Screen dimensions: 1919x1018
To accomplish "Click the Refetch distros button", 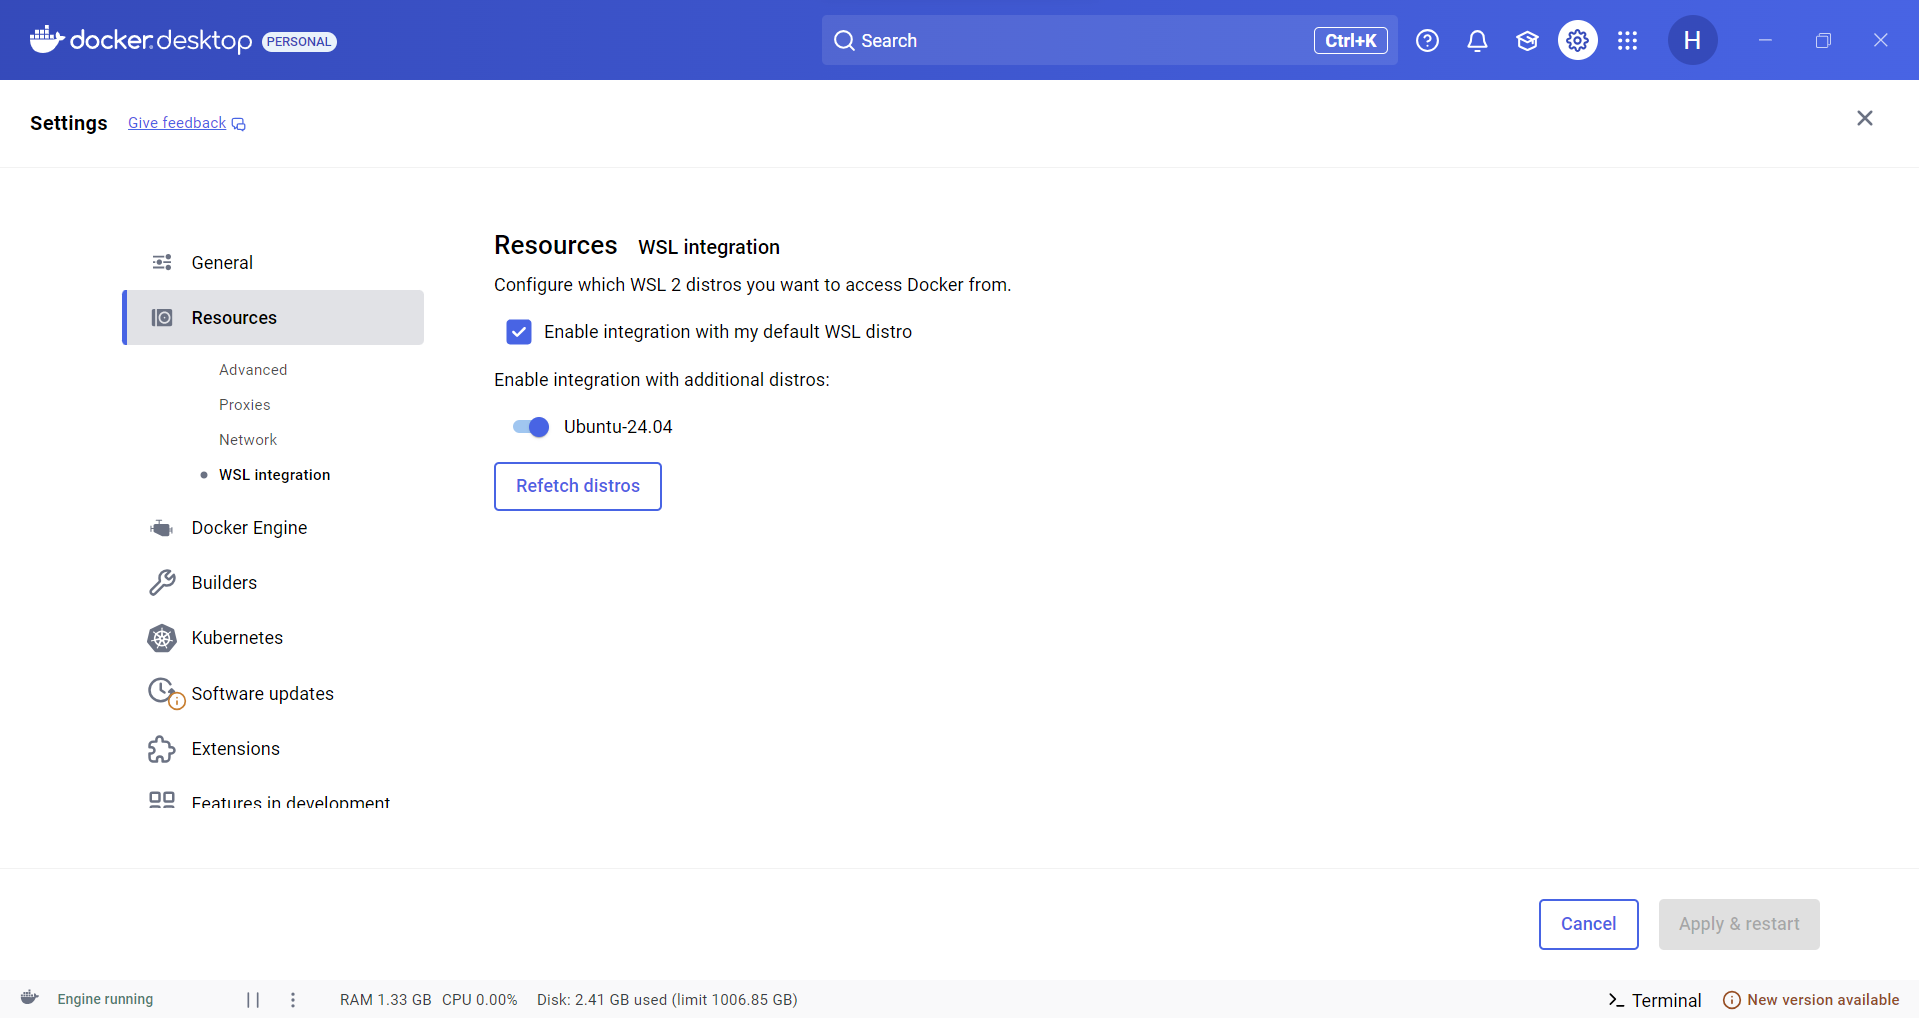I will [578, 486].
